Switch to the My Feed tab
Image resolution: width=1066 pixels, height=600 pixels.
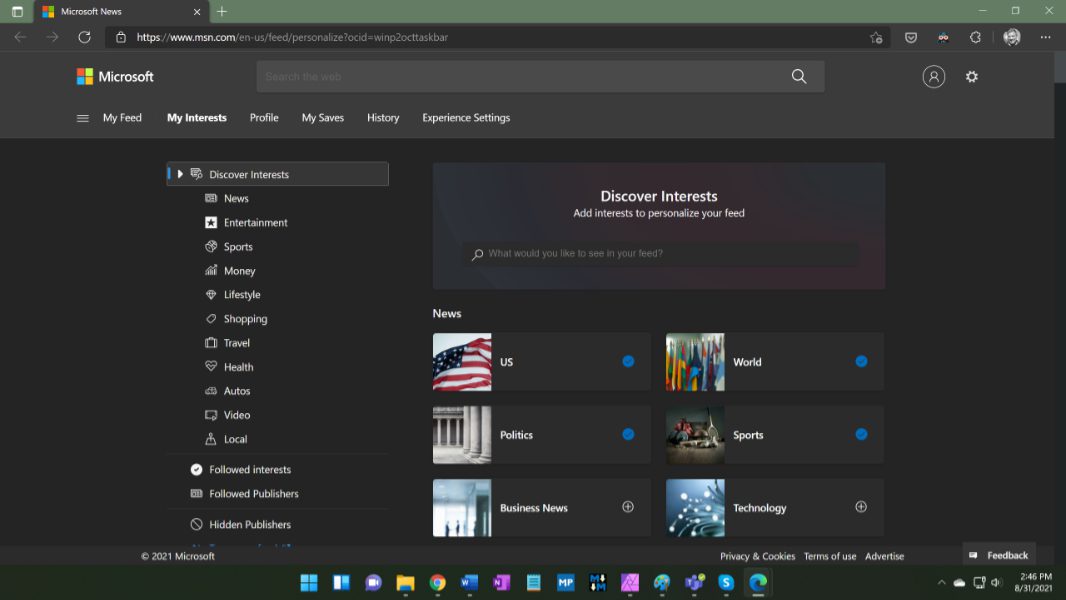pyautogui.click(x=122, y=118)
